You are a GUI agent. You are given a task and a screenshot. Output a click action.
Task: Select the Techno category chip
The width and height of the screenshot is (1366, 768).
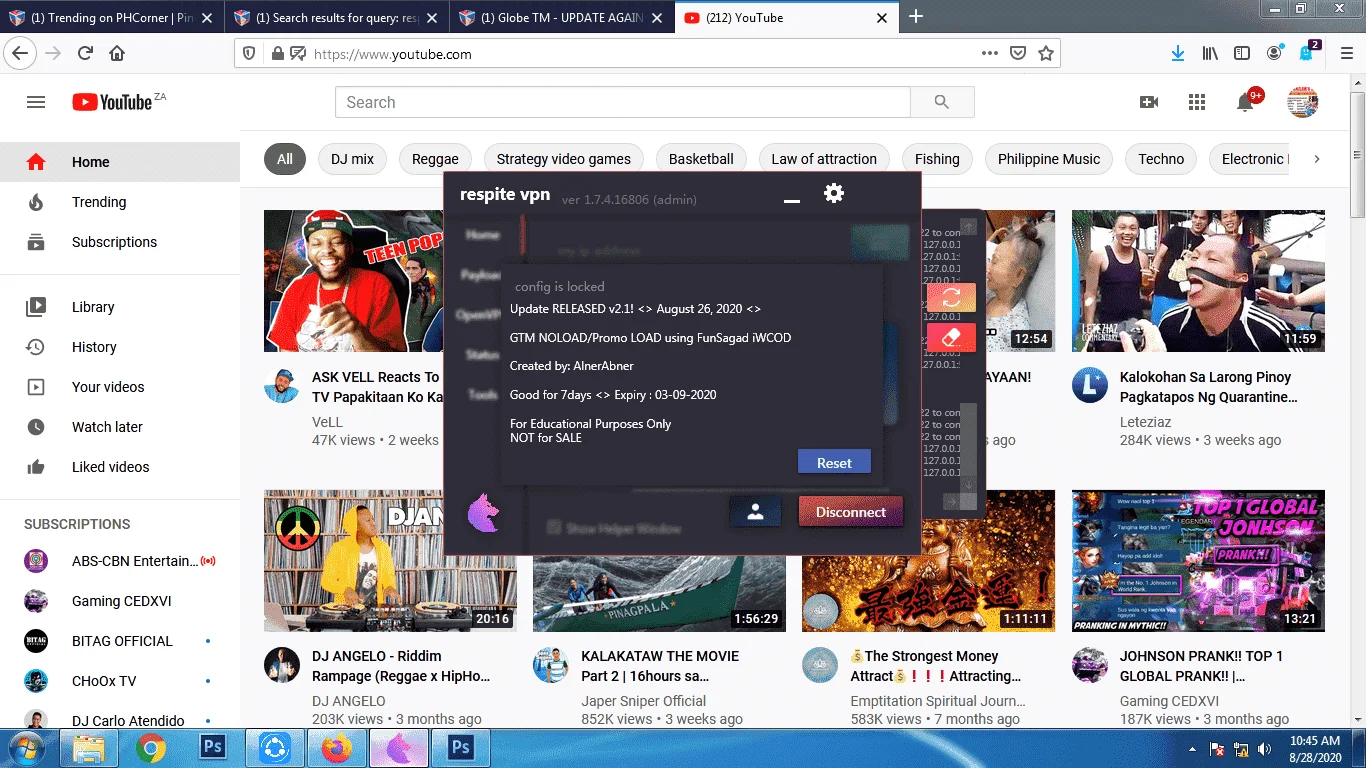point(1161,159)
